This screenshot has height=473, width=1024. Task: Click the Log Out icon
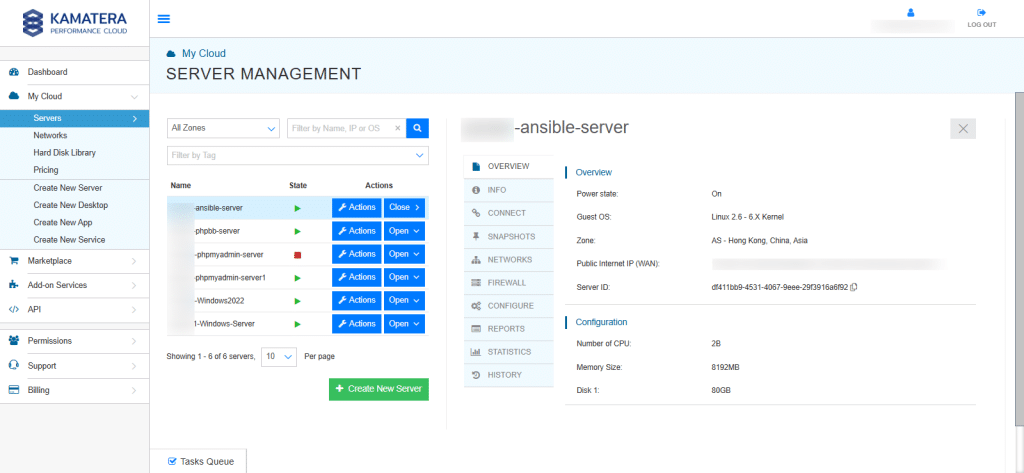(x=982, y=12)
